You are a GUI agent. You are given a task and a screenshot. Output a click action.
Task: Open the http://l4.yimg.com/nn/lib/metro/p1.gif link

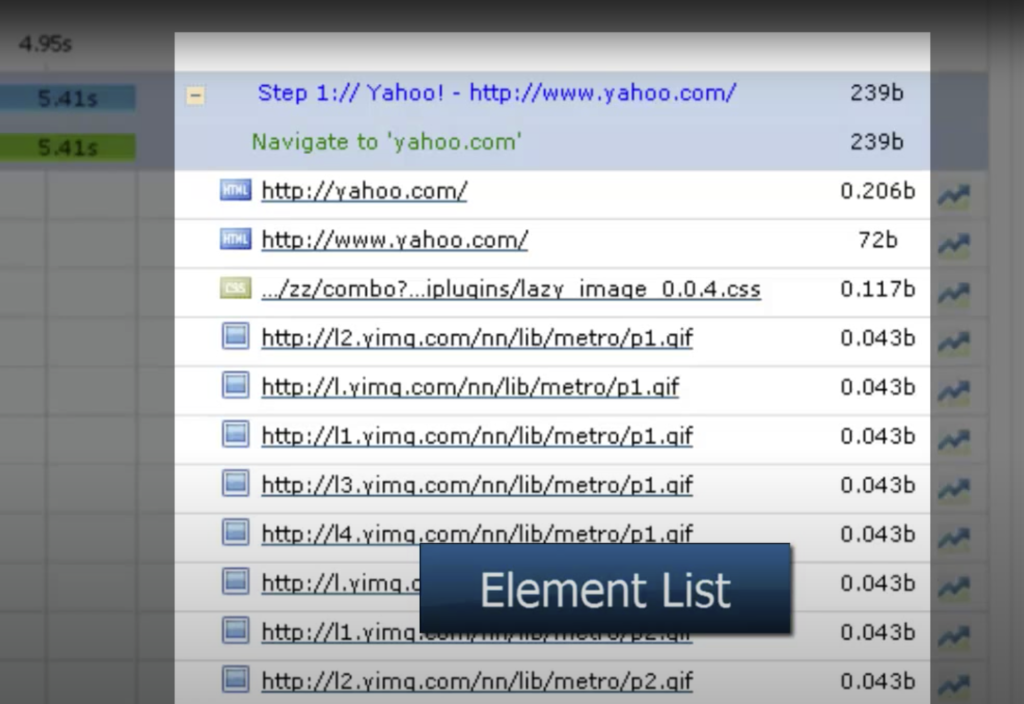click(477, 534)
